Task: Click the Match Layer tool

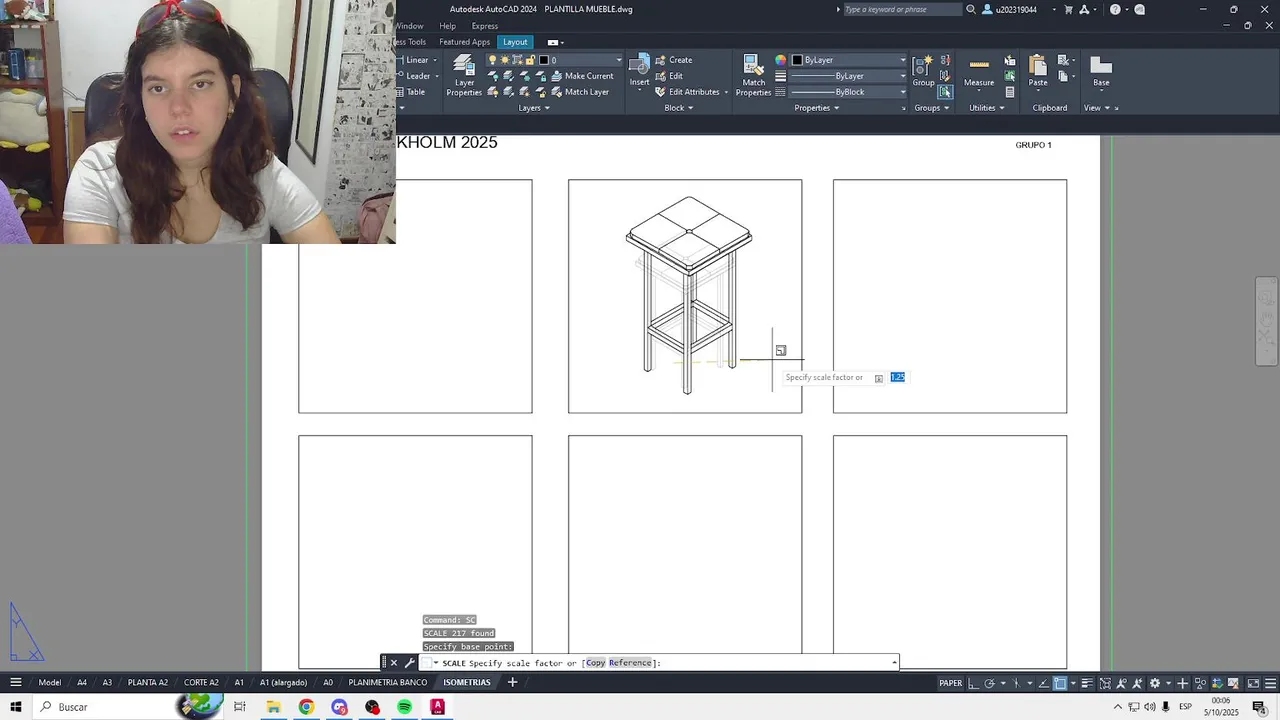Action: tap(579, 92)
